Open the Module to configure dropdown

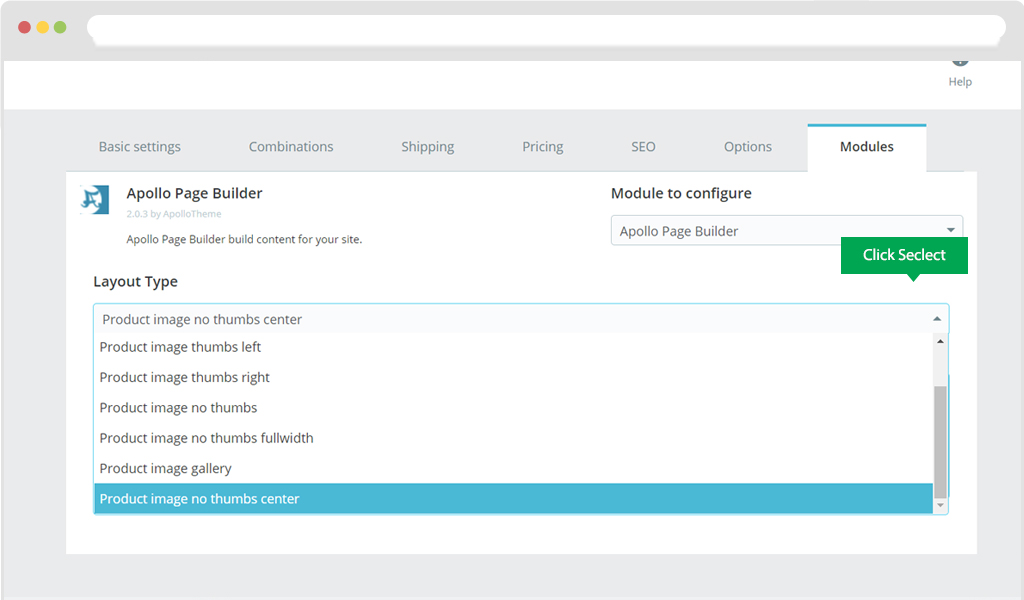click(x=786, y=230)
